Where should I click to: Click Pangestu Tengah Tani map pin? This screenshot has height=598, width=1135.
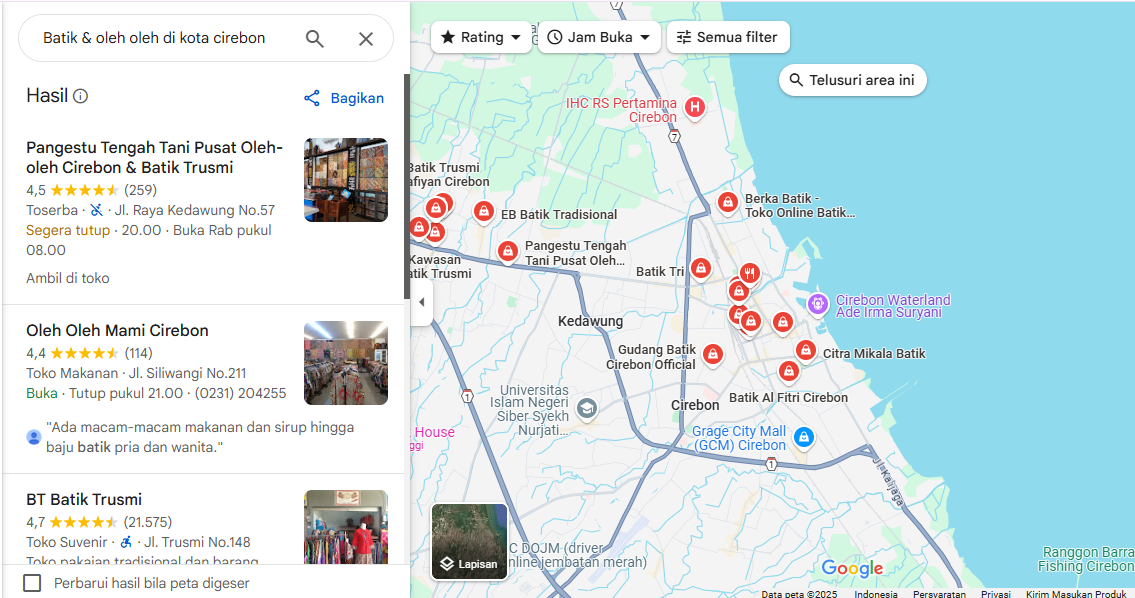(x=508, y=252)
